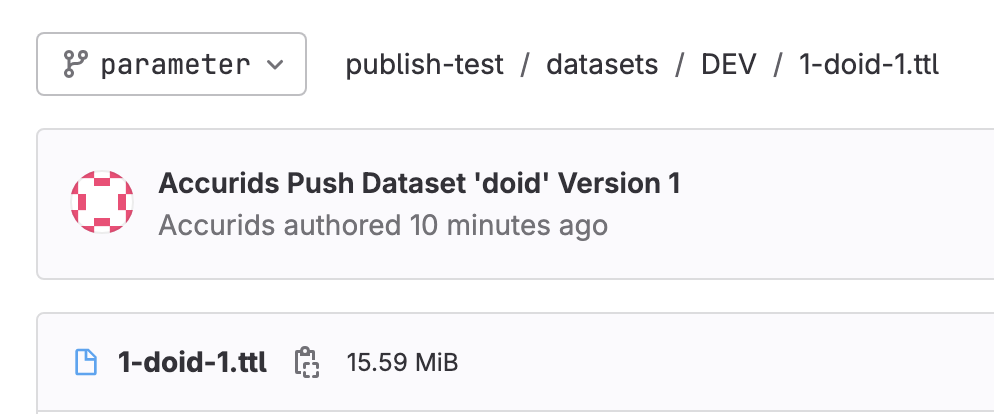
Task: View the Accurids author profile link
Action: (217, 224)
